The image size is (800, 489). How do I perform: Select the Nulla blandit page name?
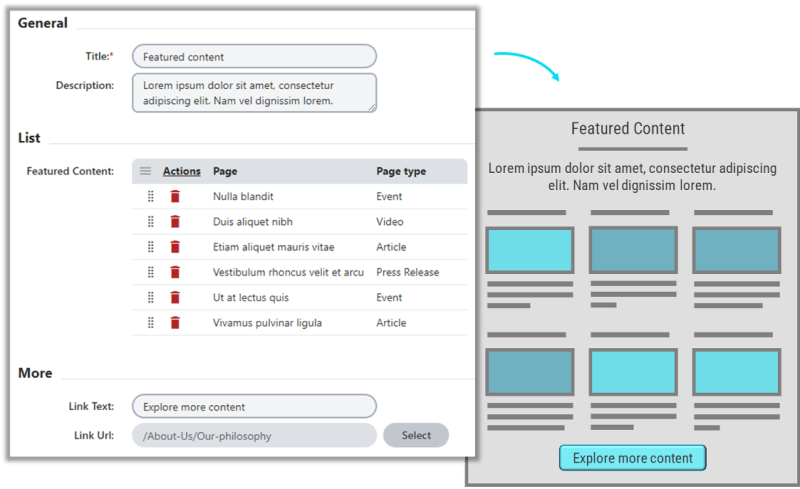(243, 197)
